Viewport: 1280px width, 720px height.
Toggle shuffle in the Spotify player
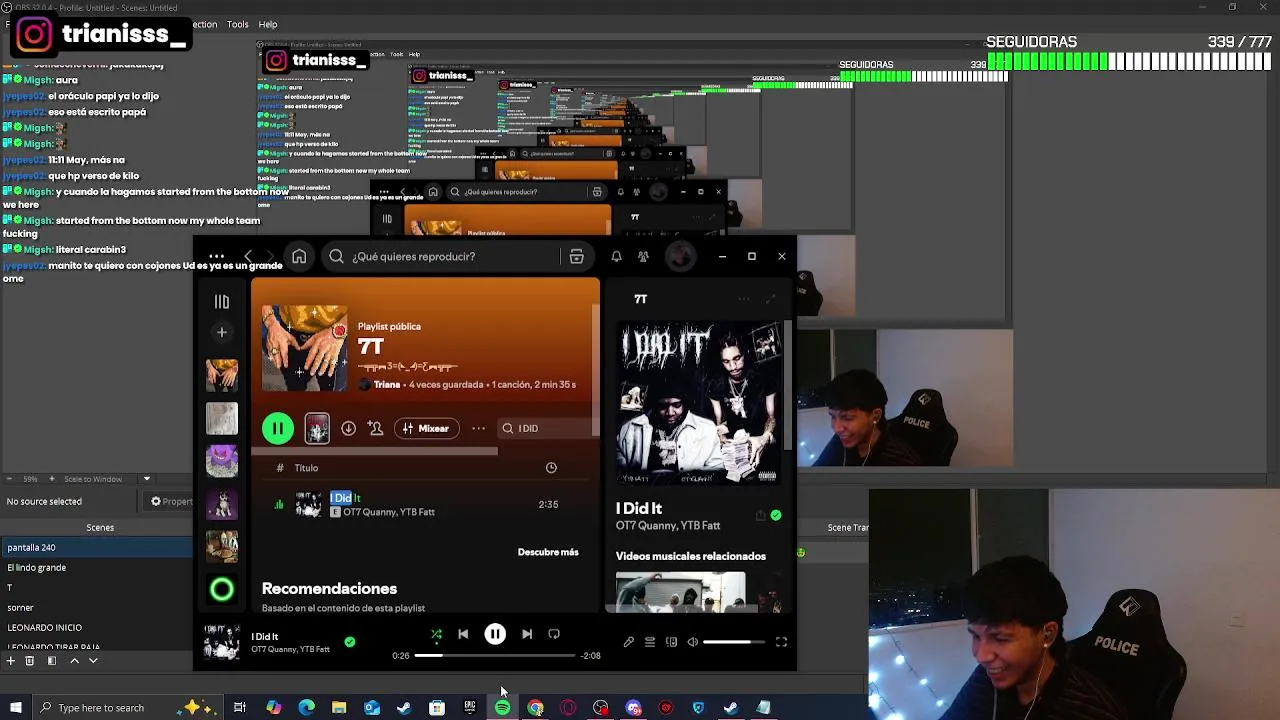[x=436, y=634]
